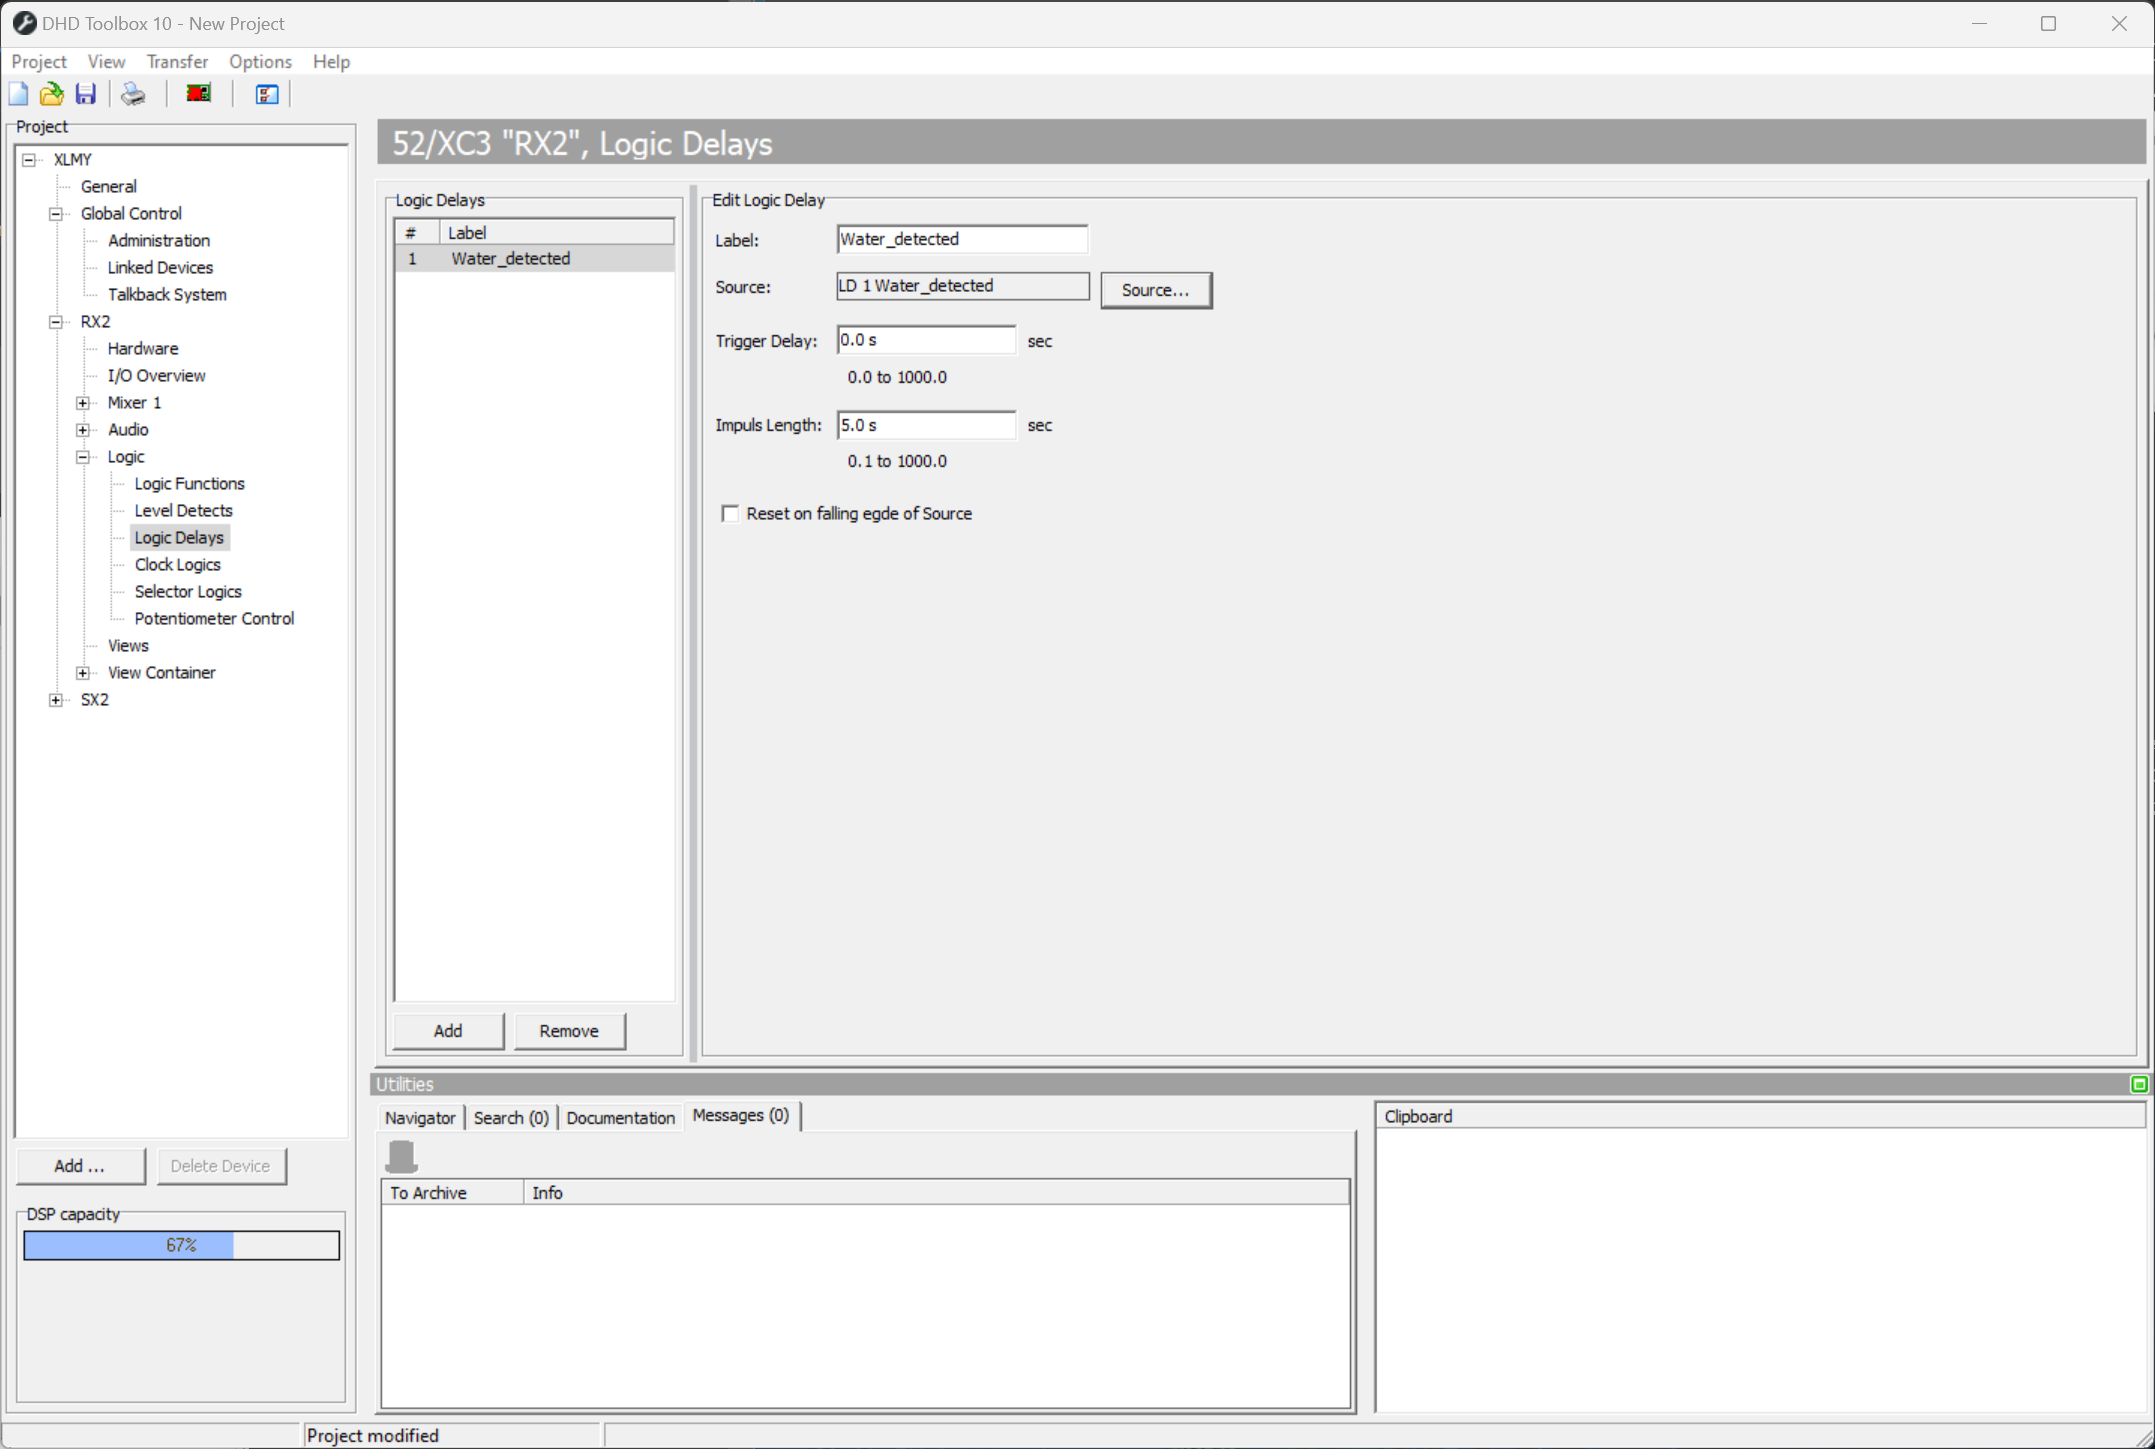
Task: Open the Transfer menu
Action: pos(177,61)
